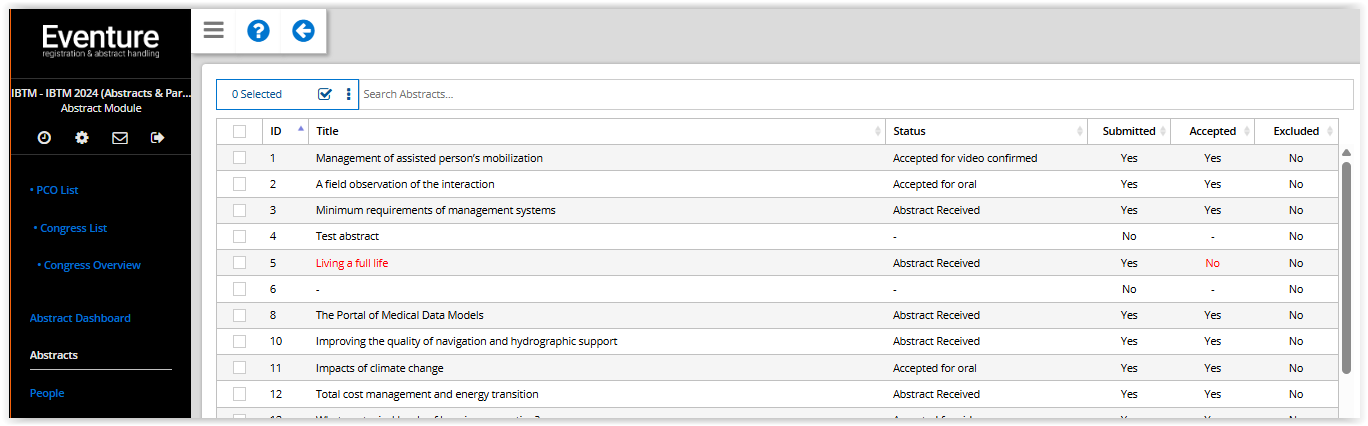Open the three-dot options menu
Screen dimensions: 1368x426
349,94
